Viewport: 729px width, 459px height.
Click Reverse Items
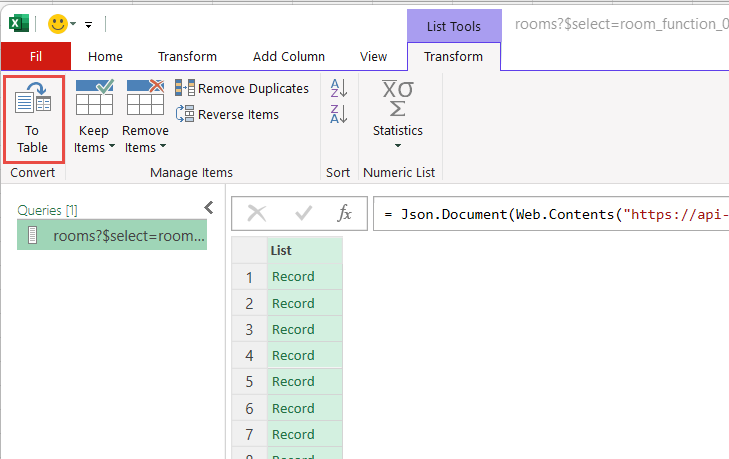[227, 114]
